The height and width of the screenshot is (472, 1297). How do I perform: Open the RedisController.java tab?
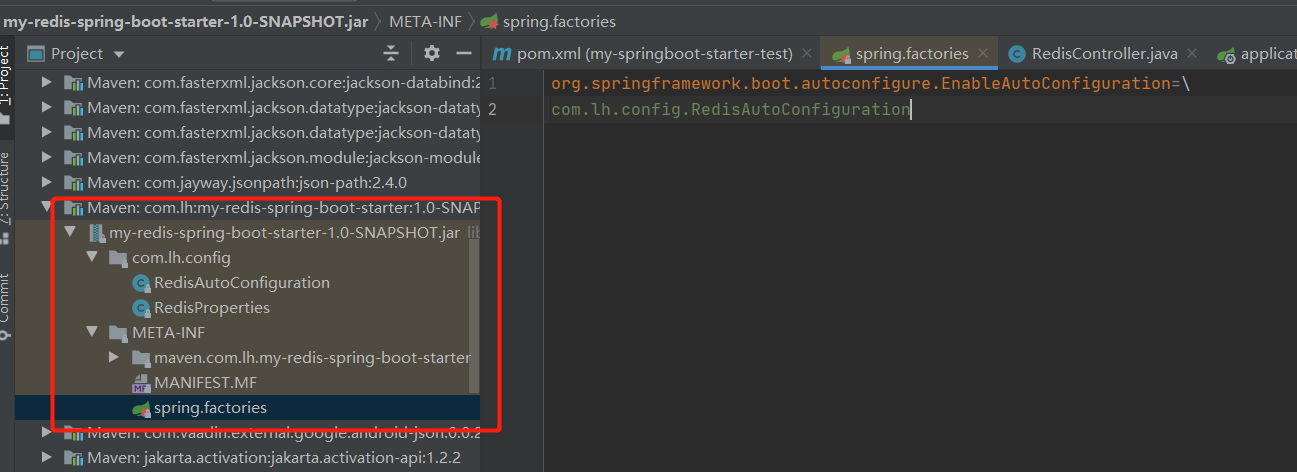(1104, 54)
